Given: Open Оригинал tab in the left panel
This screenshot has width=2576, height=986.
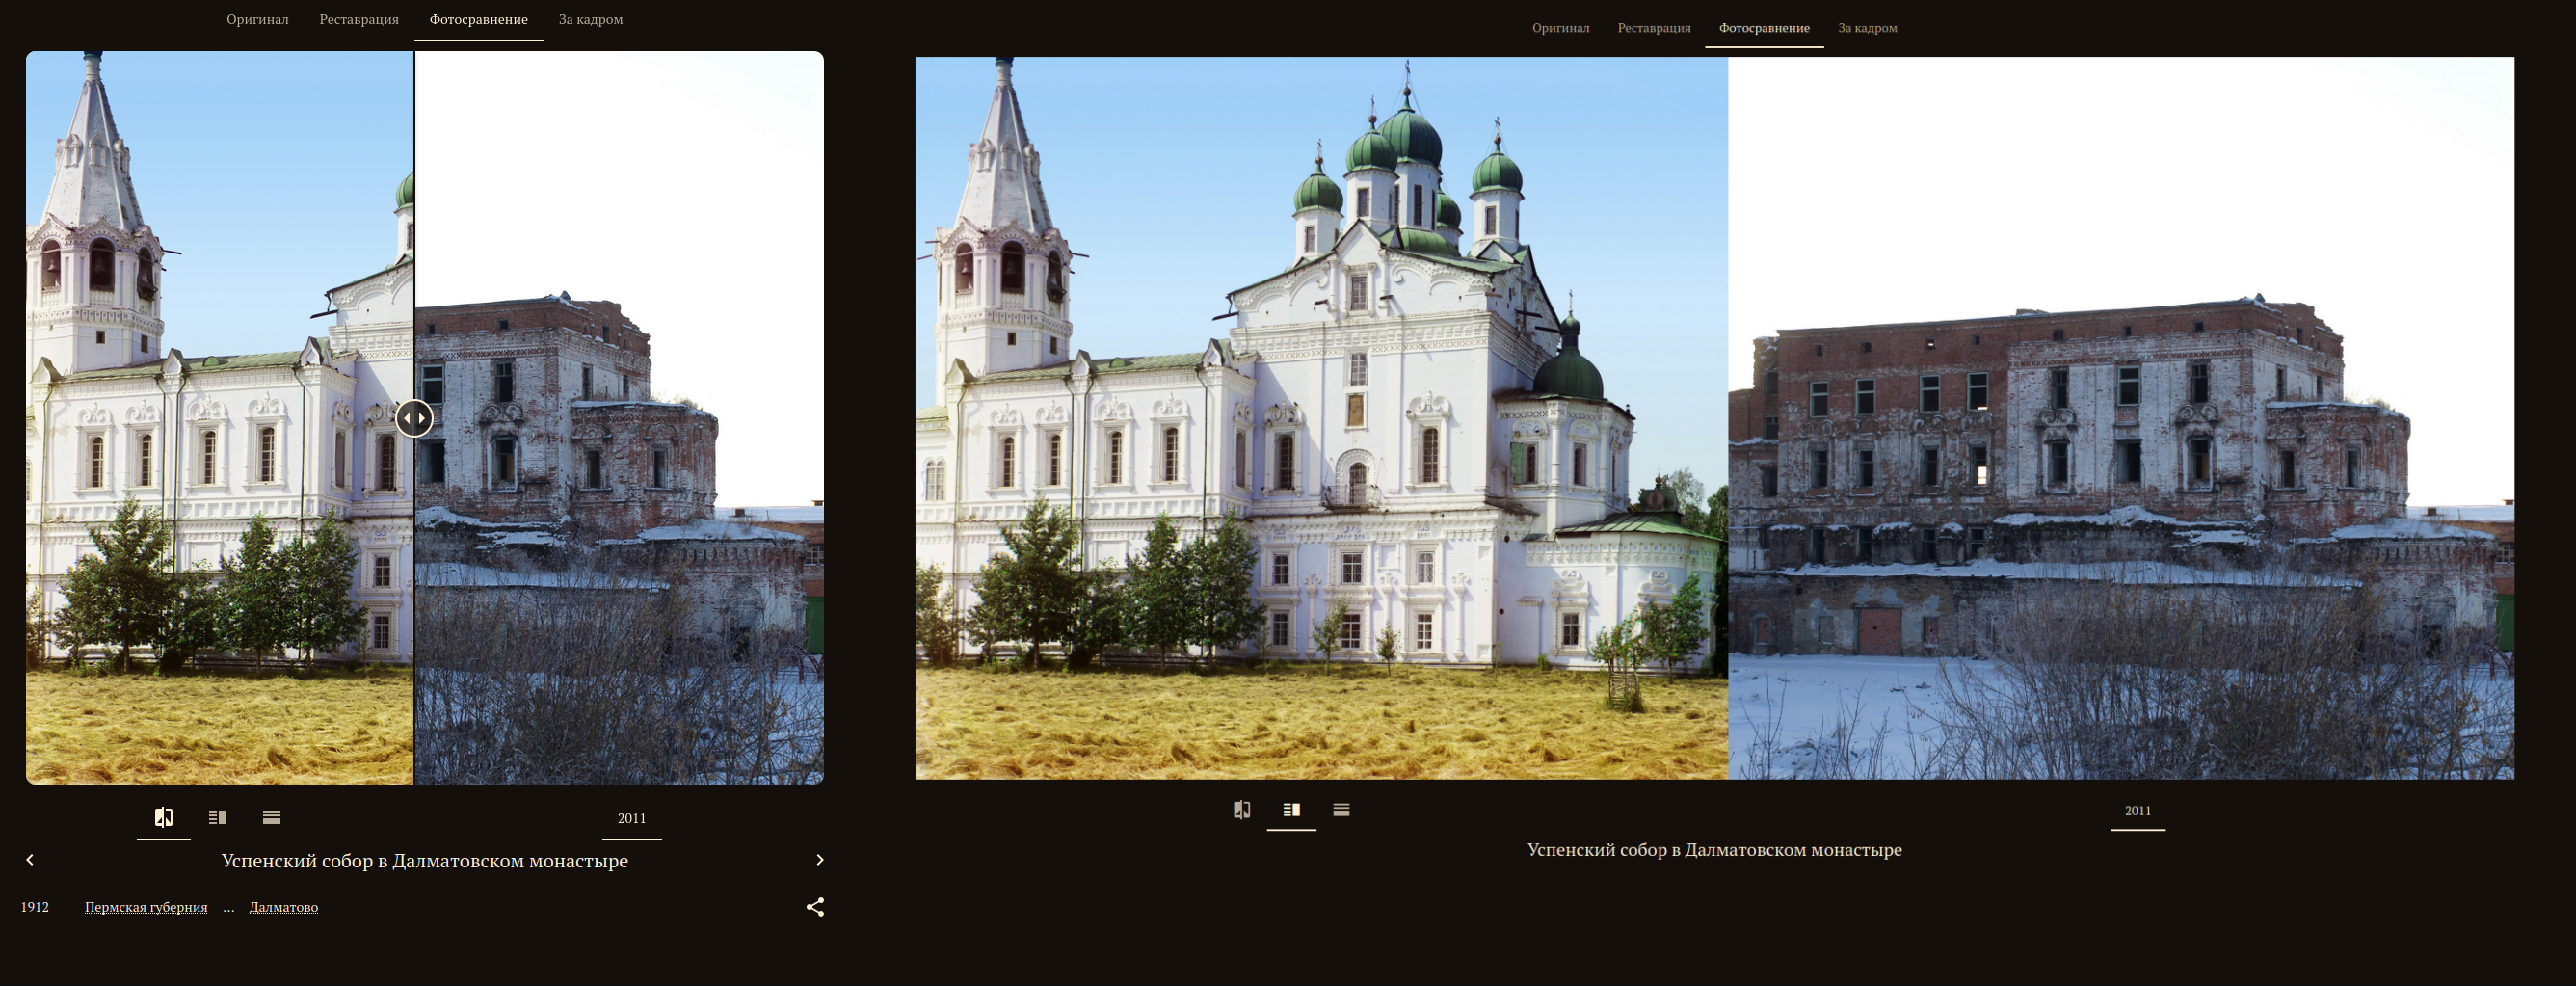Looking at the screenshot, I should (x=257, y=20).
